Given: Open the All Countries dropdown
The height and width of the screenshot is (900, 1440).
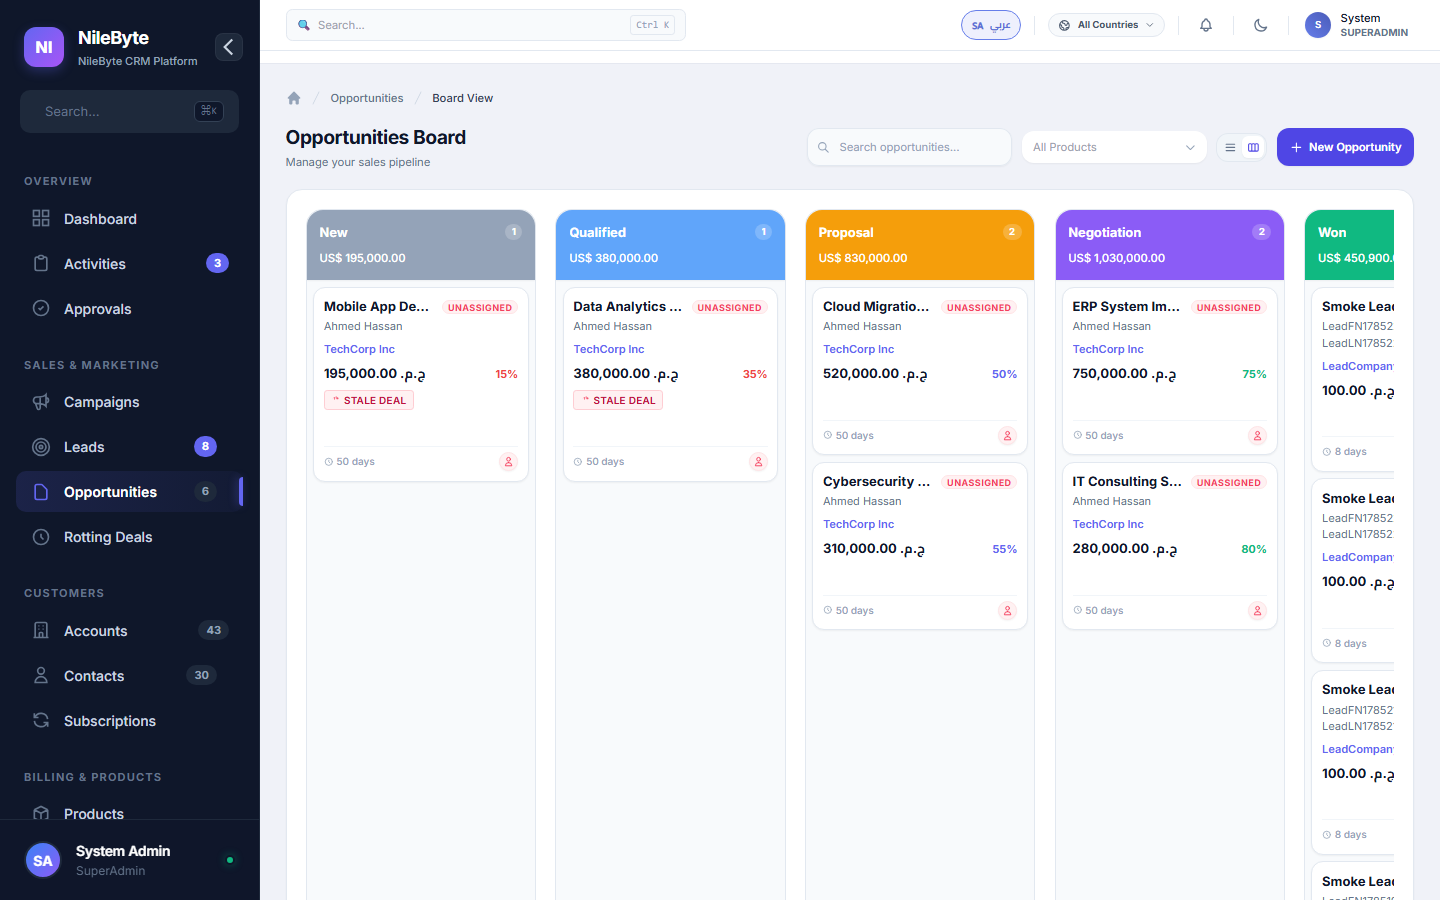Looking at the screenshot, I should tap(1106, 25).
